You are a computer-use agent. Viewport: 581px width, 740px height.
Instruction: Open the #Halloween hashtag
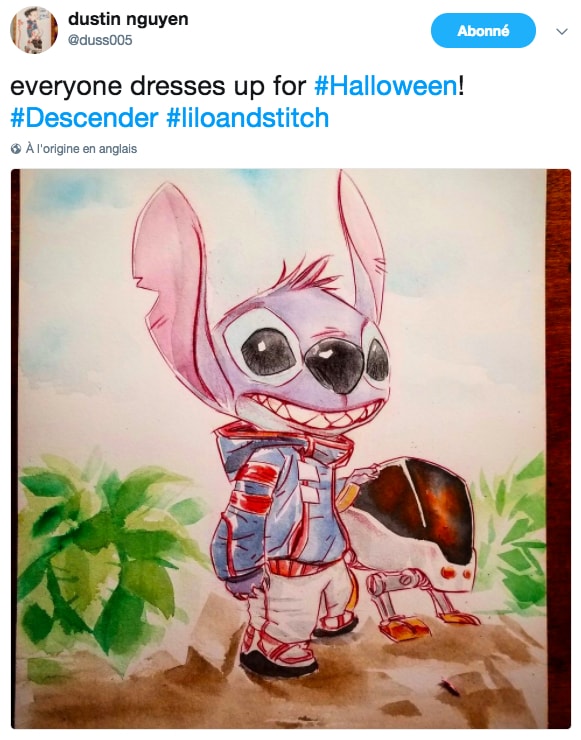tap(385, 86)
